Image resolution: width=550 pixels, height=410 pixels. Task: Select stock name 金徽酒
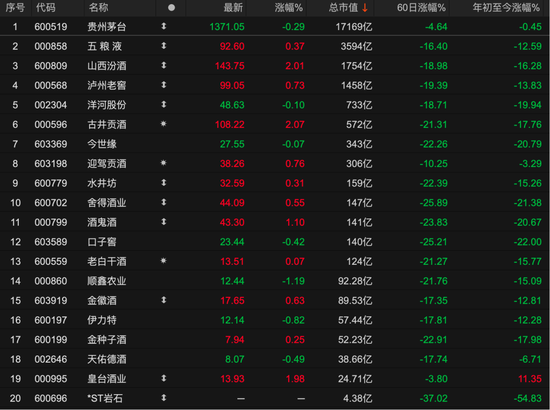pyautogui.click(x=102, y=301)
